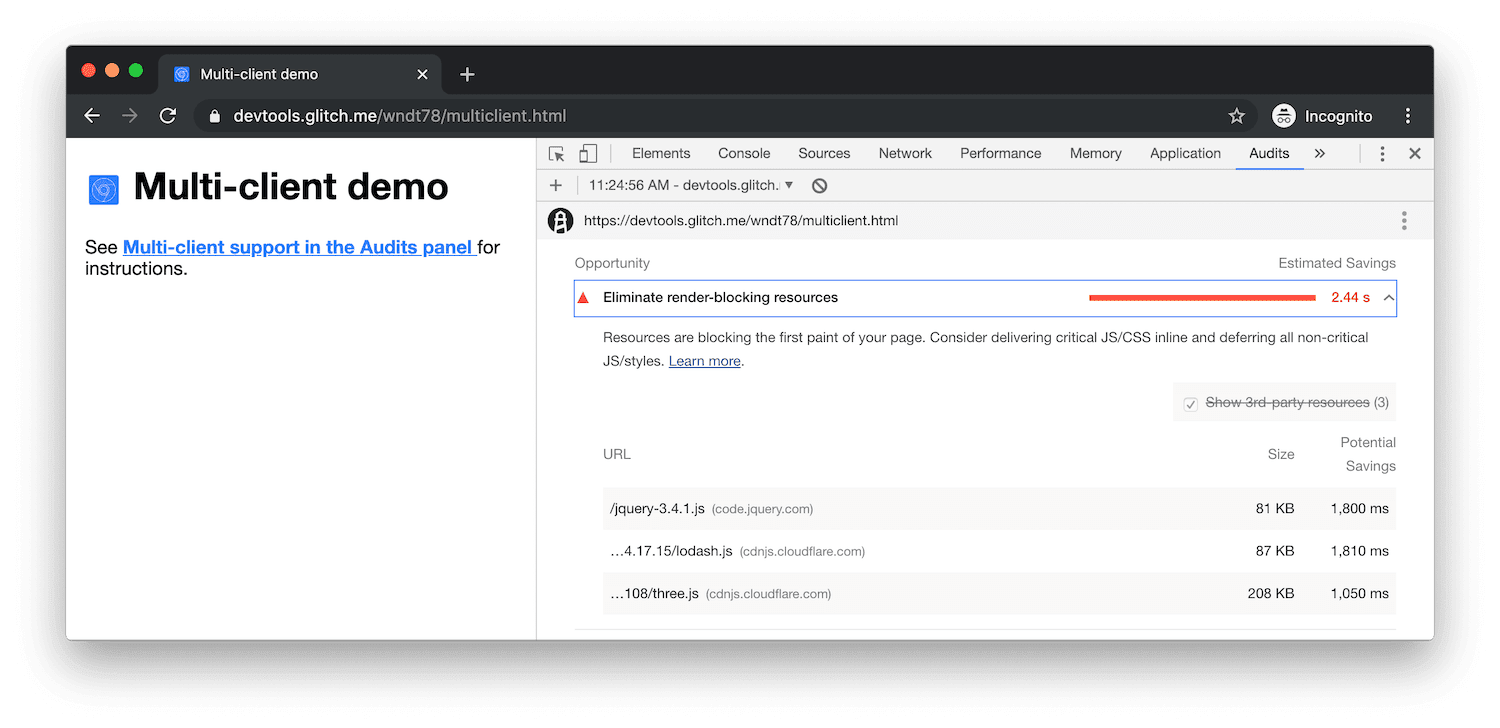The image size is (1500, 728).
Task: Toggle the device toolbar icon
Action: pyautogui.click(x=588, y=153)
